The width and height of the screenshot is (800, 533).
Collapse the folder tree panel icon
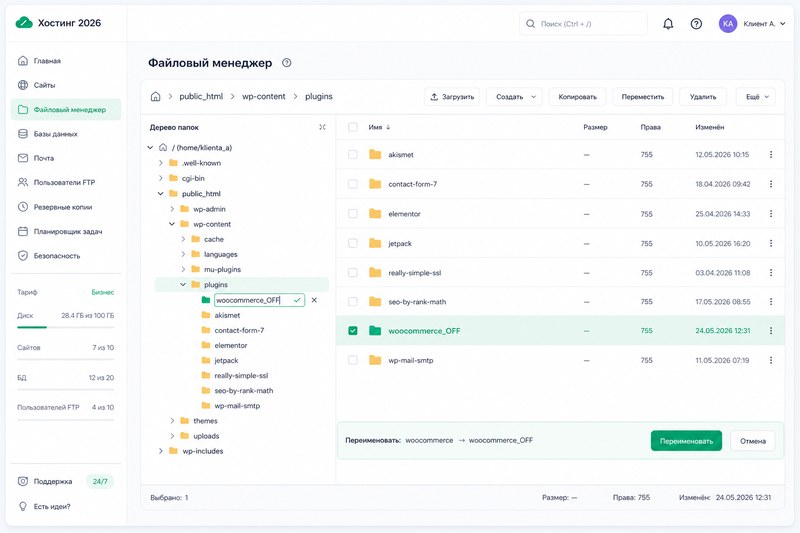coord(322,127)
